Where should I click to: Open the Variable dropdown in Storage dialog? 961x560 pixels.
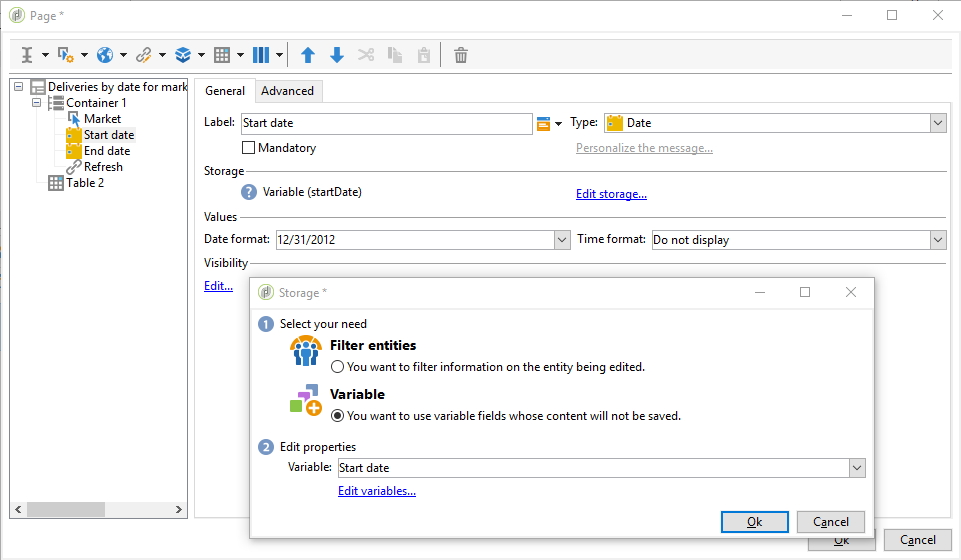856,468
